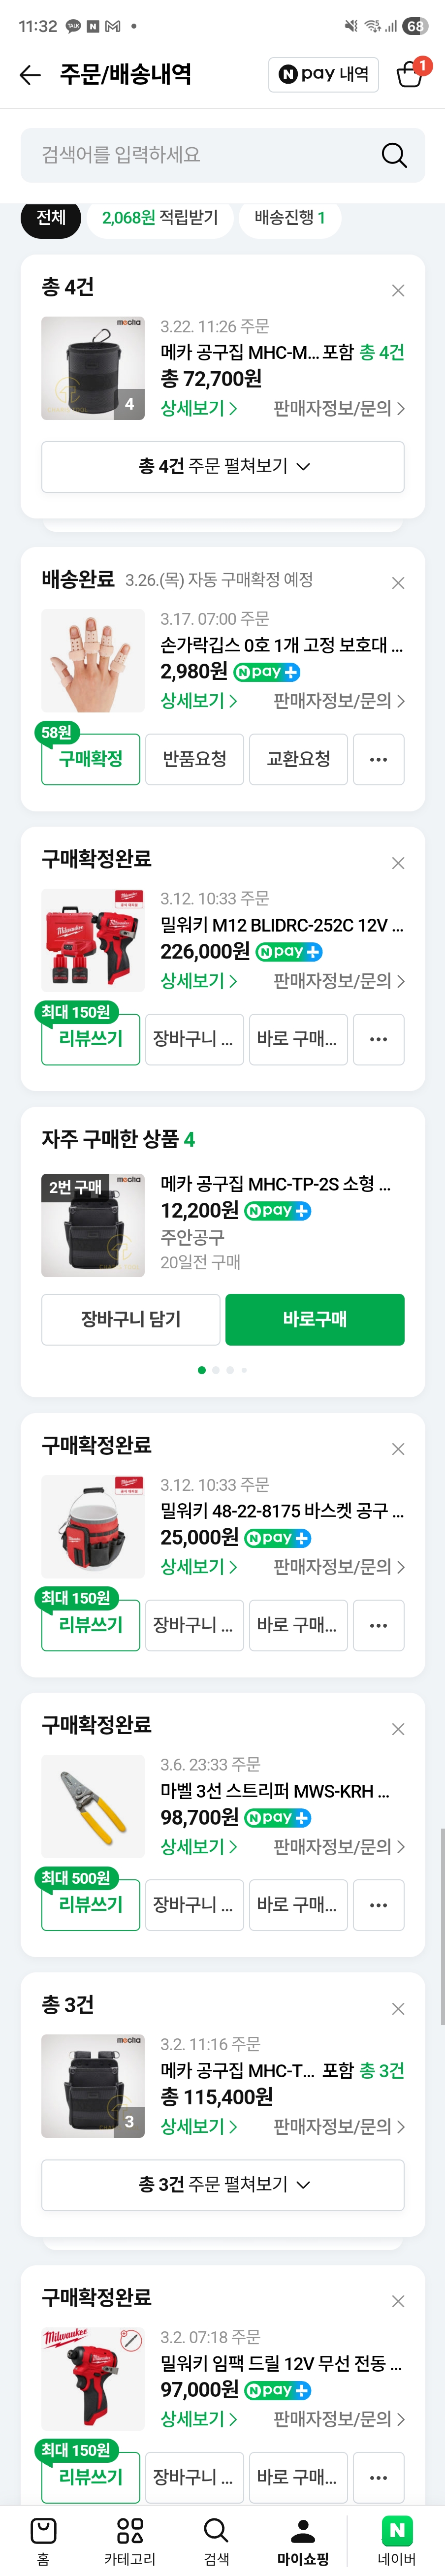
Task: Open the Home tab icon
Action: (43, 2531)
